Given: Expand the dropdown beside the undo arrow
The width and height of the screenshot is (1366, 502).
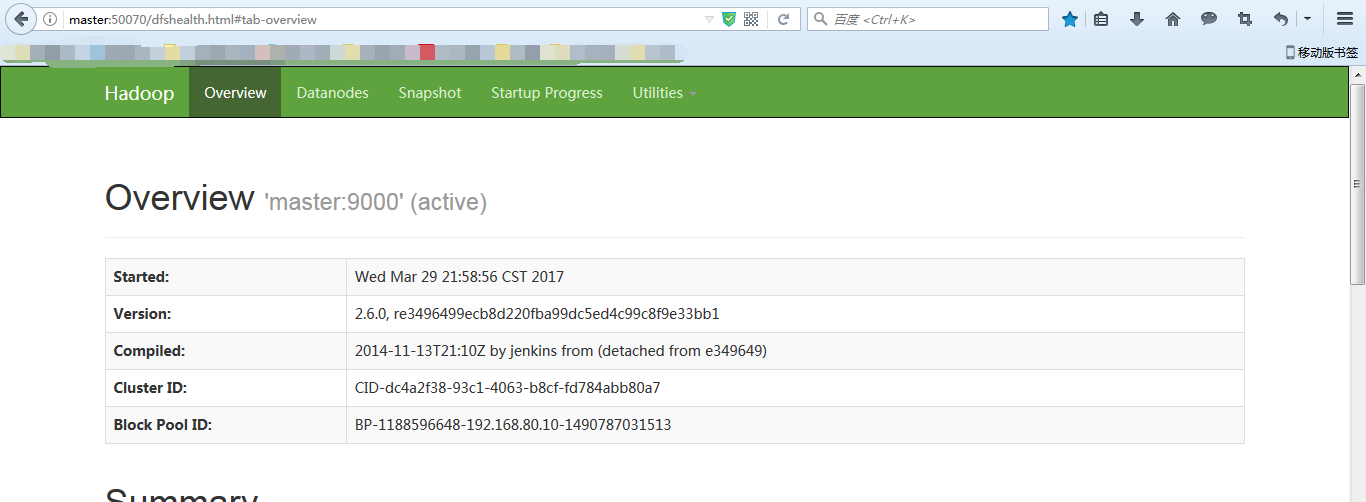Looking at the screenshot, I should click(x=1307, y=19).
